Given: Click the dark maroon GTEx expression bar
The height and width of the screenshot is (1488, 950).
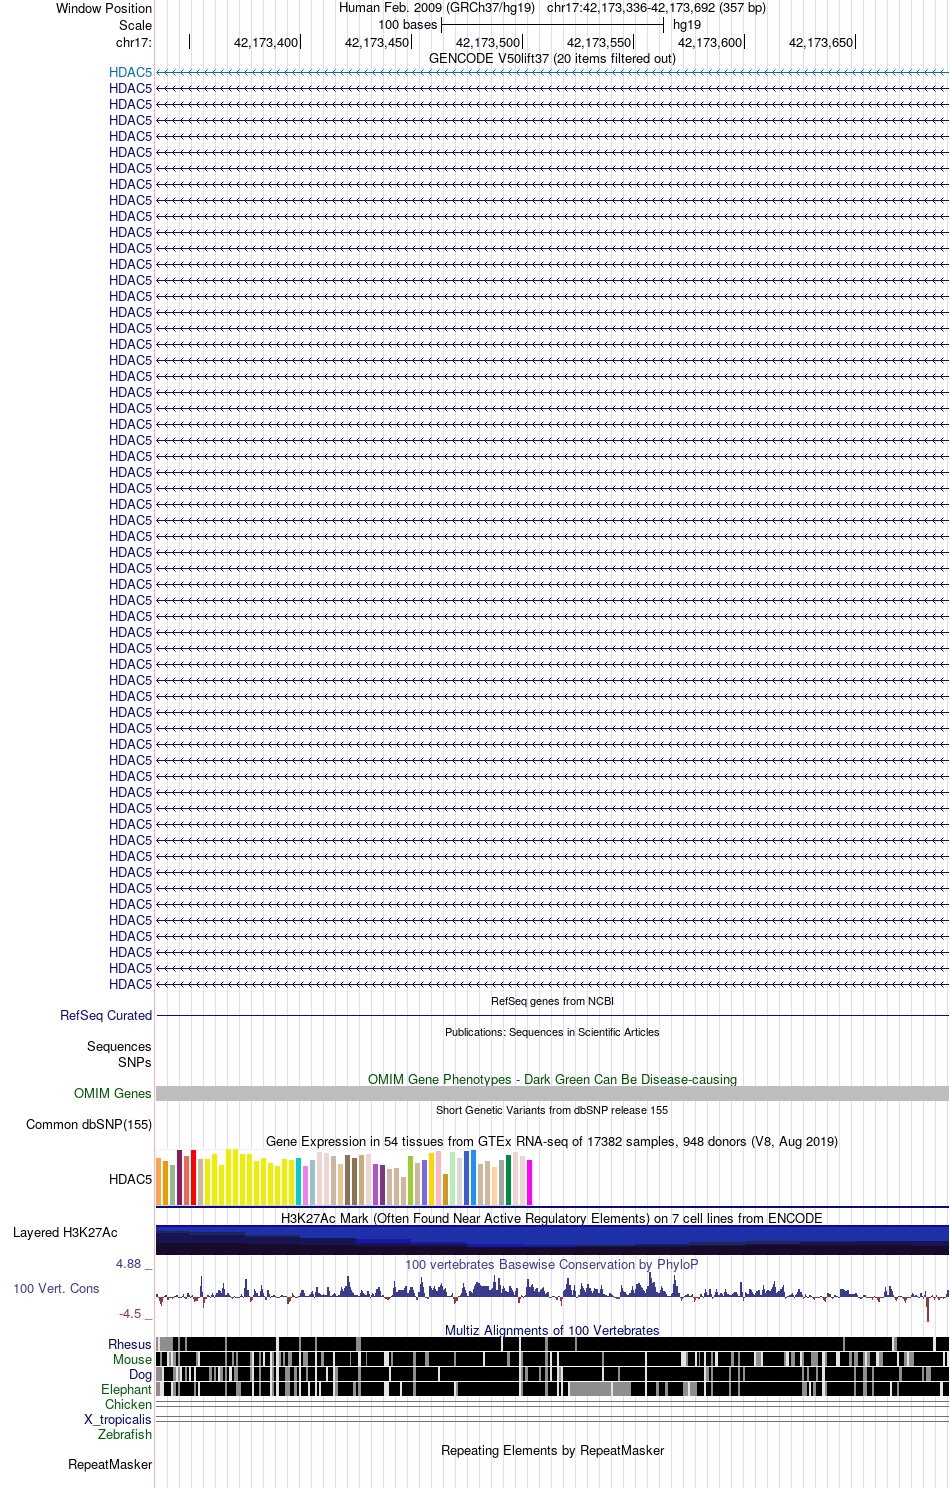Looking at the screenshot, I should (x=179, y=1177).
